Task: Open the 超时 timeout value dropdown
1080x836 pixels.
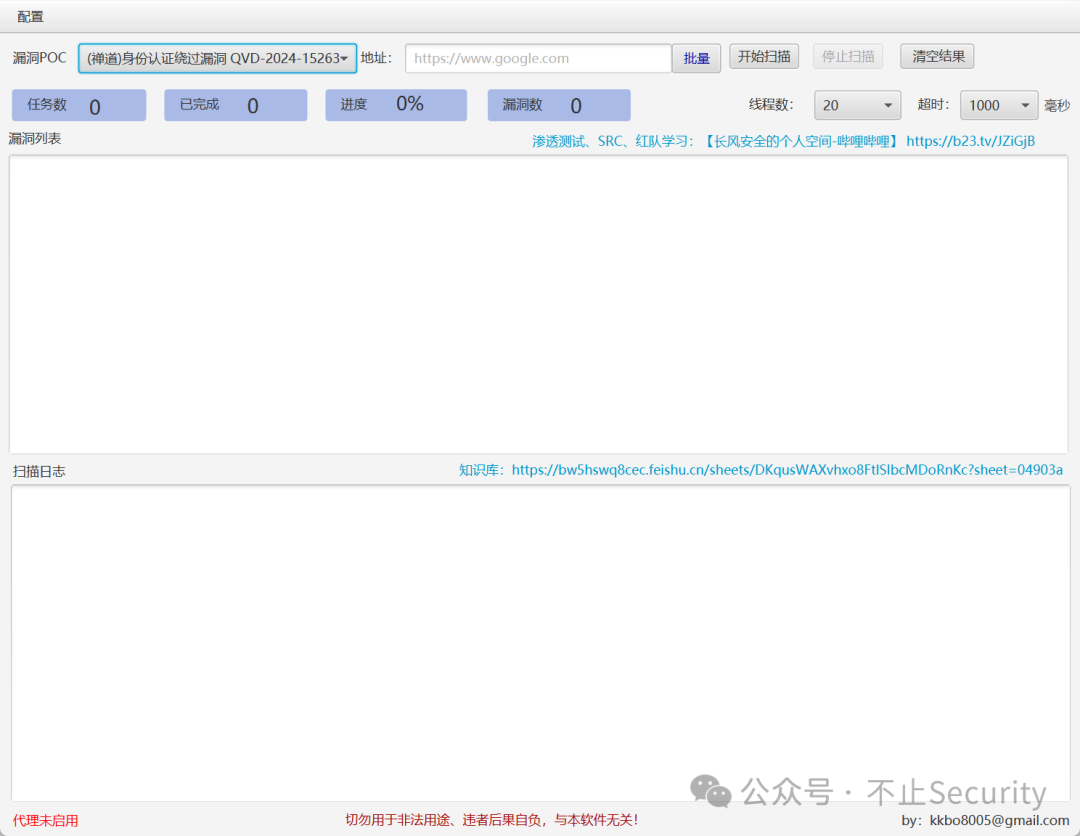Action: tap(998, 104)
